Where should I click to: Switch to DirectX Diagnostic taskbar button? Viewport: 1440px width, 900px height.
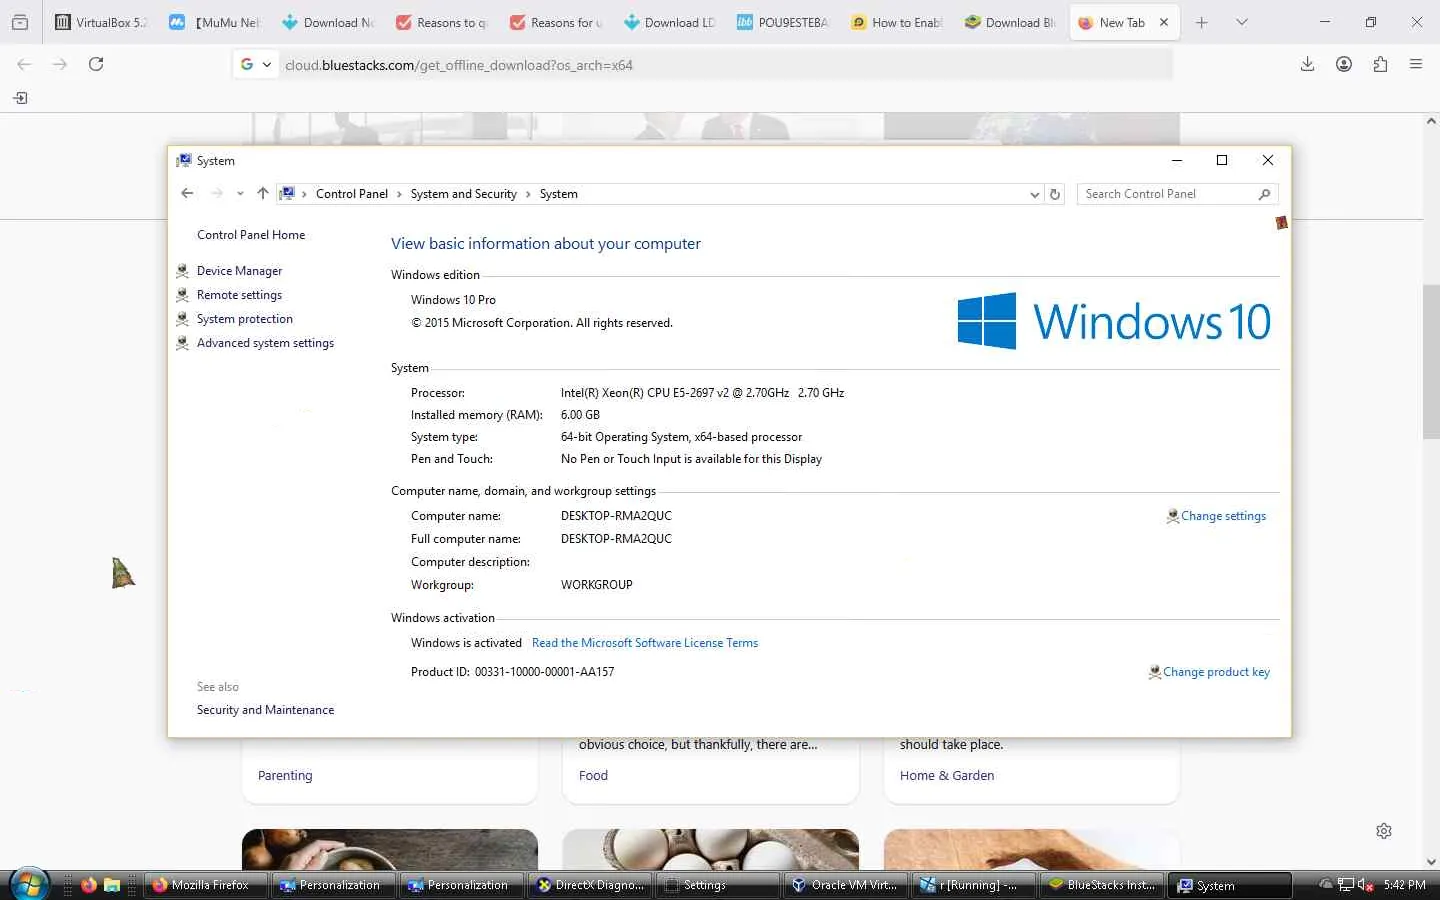pos(592,885)
